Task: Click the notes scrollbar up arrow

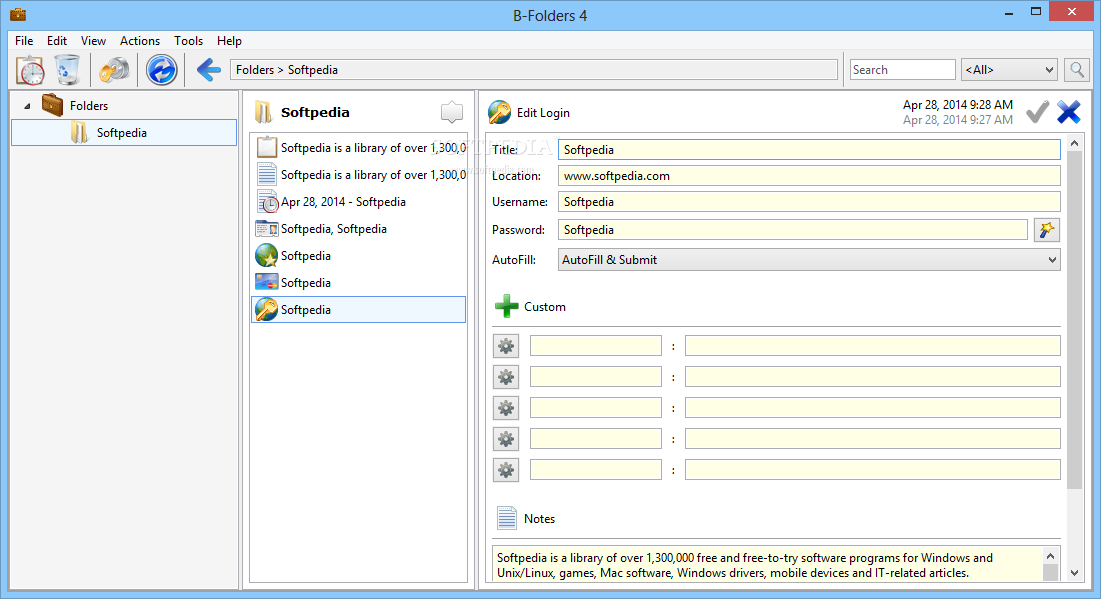Action: 1050,555
